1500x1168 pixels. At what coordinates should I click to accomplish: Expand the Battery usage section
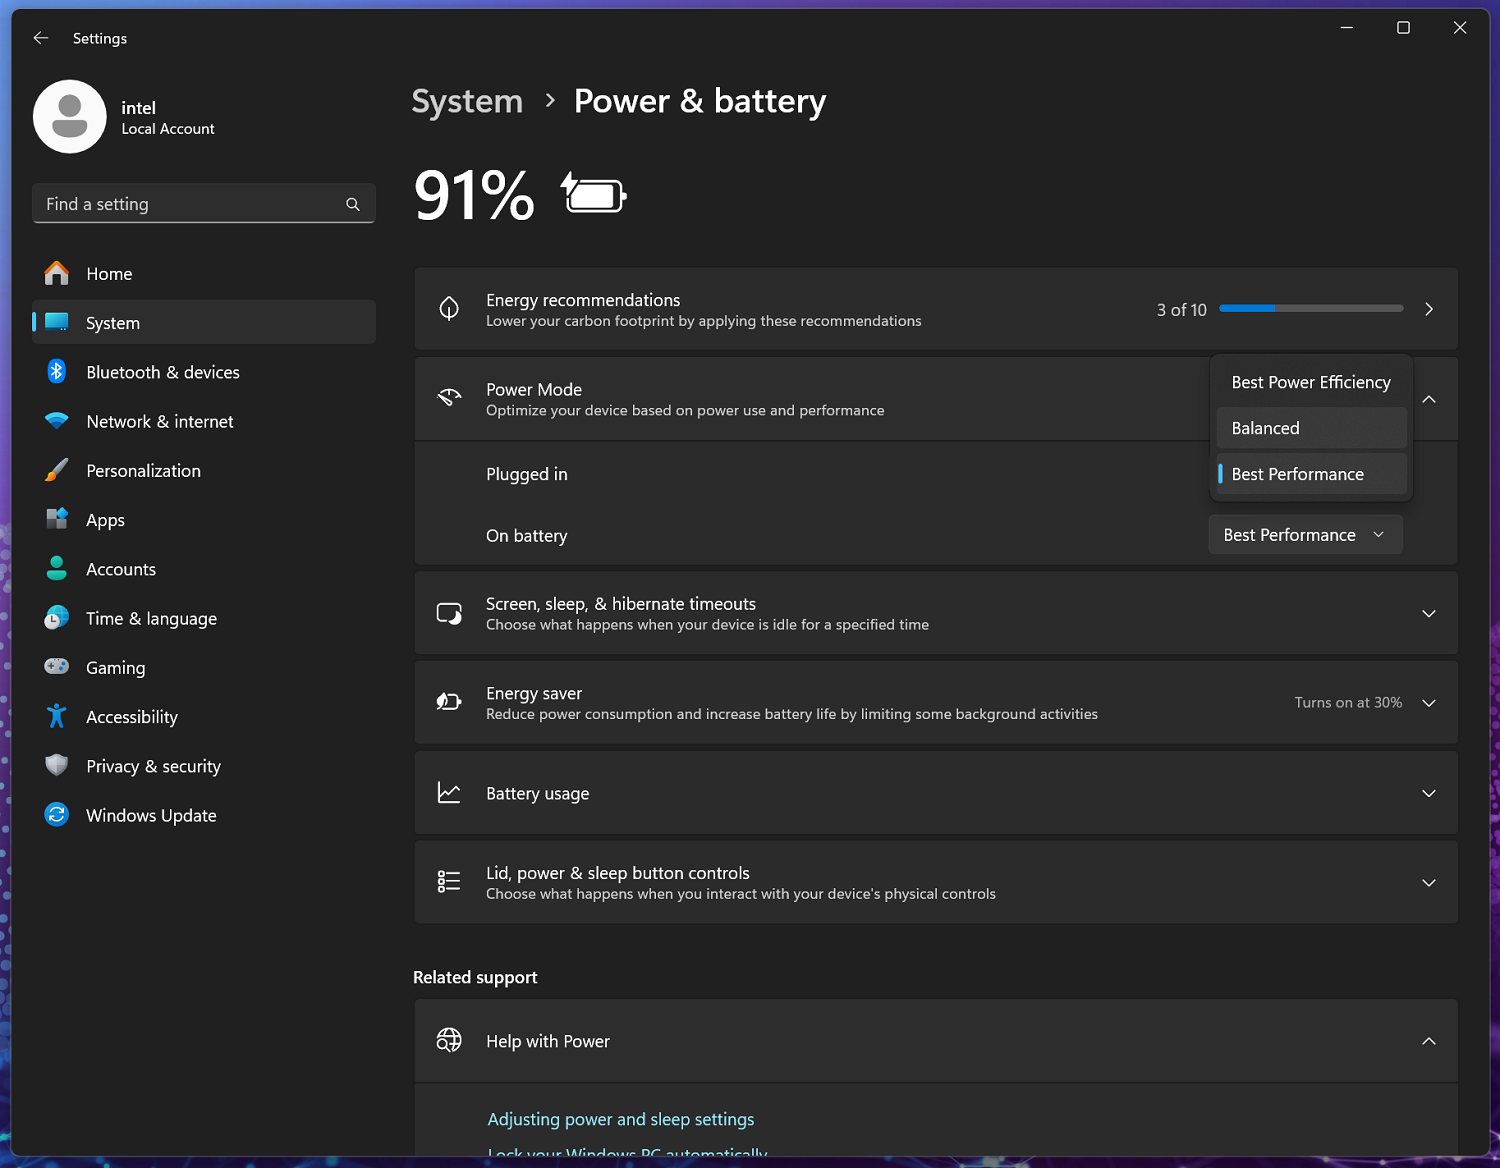[x=1428, y=793]
